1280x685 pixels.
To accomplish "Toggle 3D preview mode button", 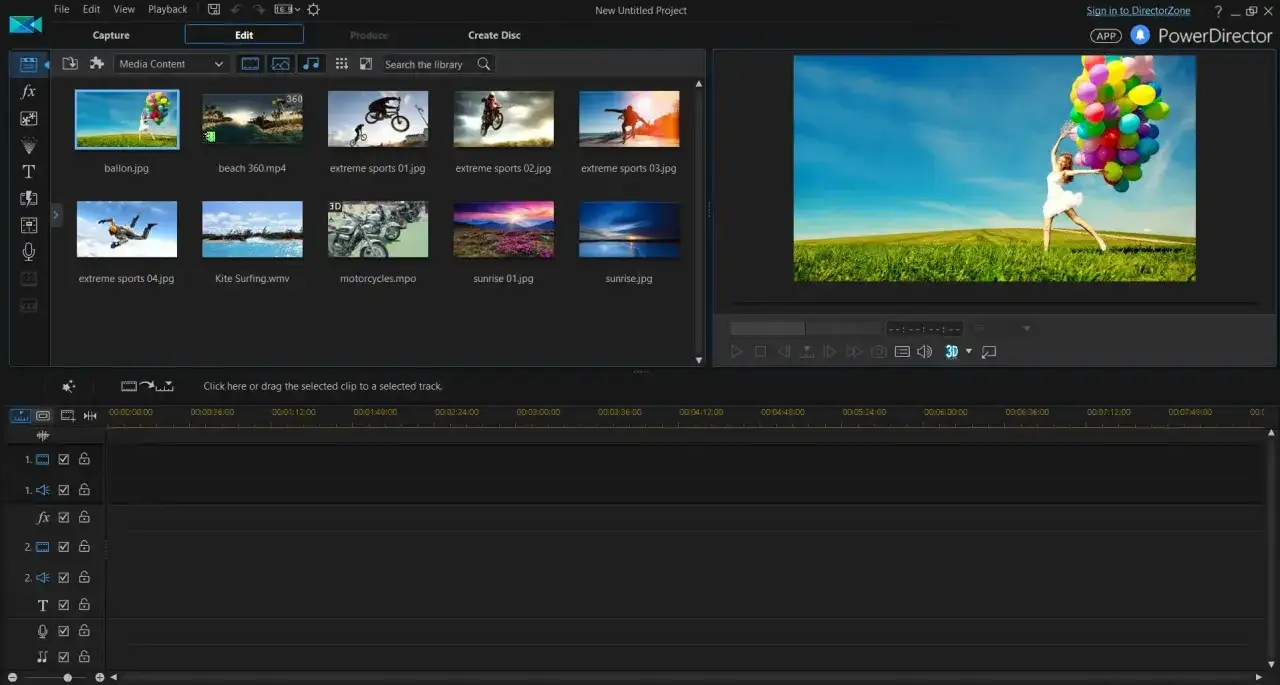I will [952, 352].
